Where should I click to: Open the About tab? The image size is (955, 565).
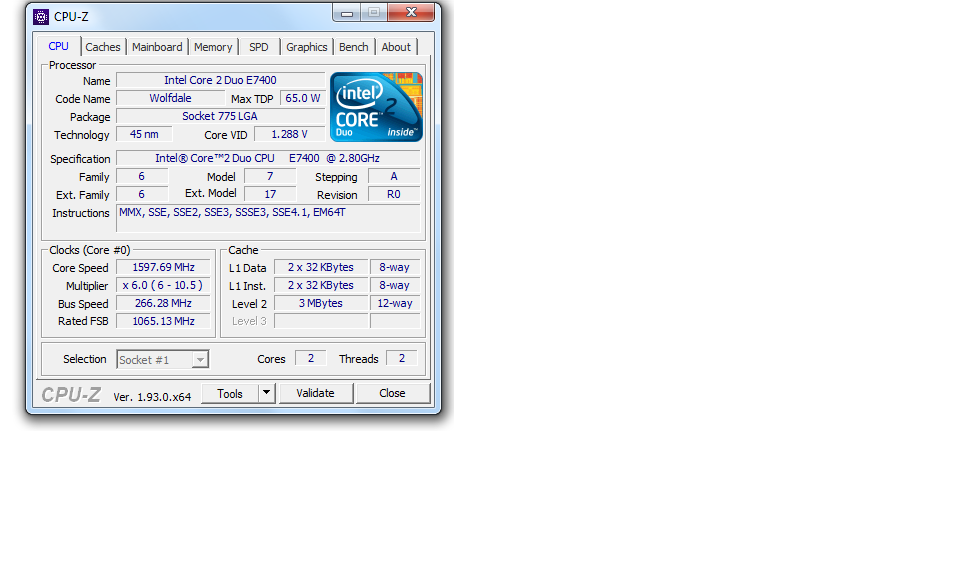tap(396, 47)
